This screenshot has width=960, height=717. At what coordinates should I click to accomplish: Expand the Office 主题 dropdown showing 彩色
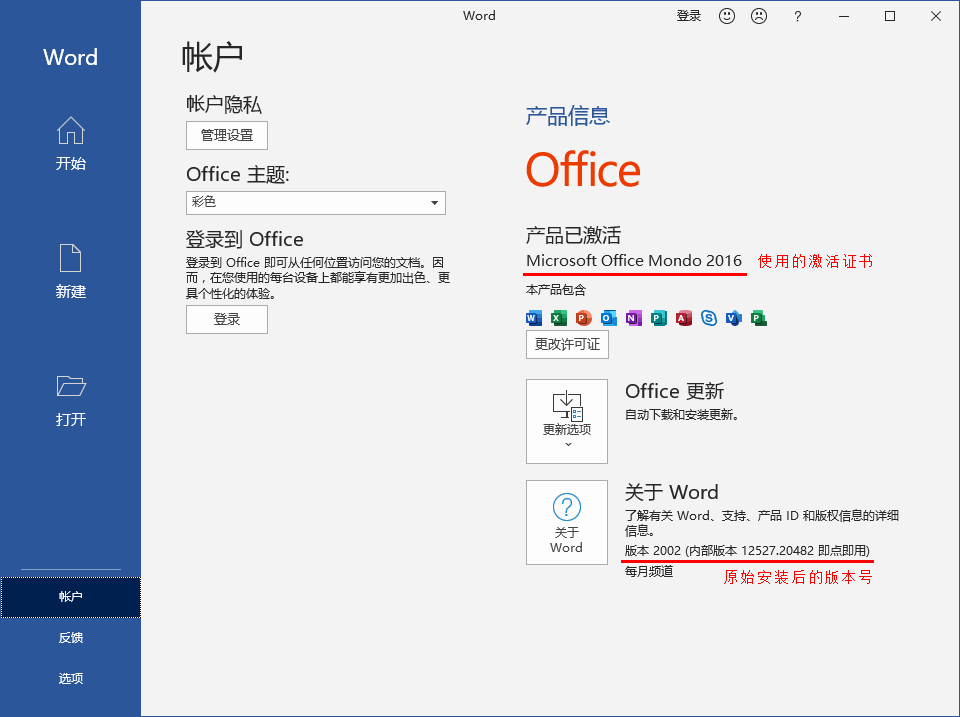[x=316, y=203]
